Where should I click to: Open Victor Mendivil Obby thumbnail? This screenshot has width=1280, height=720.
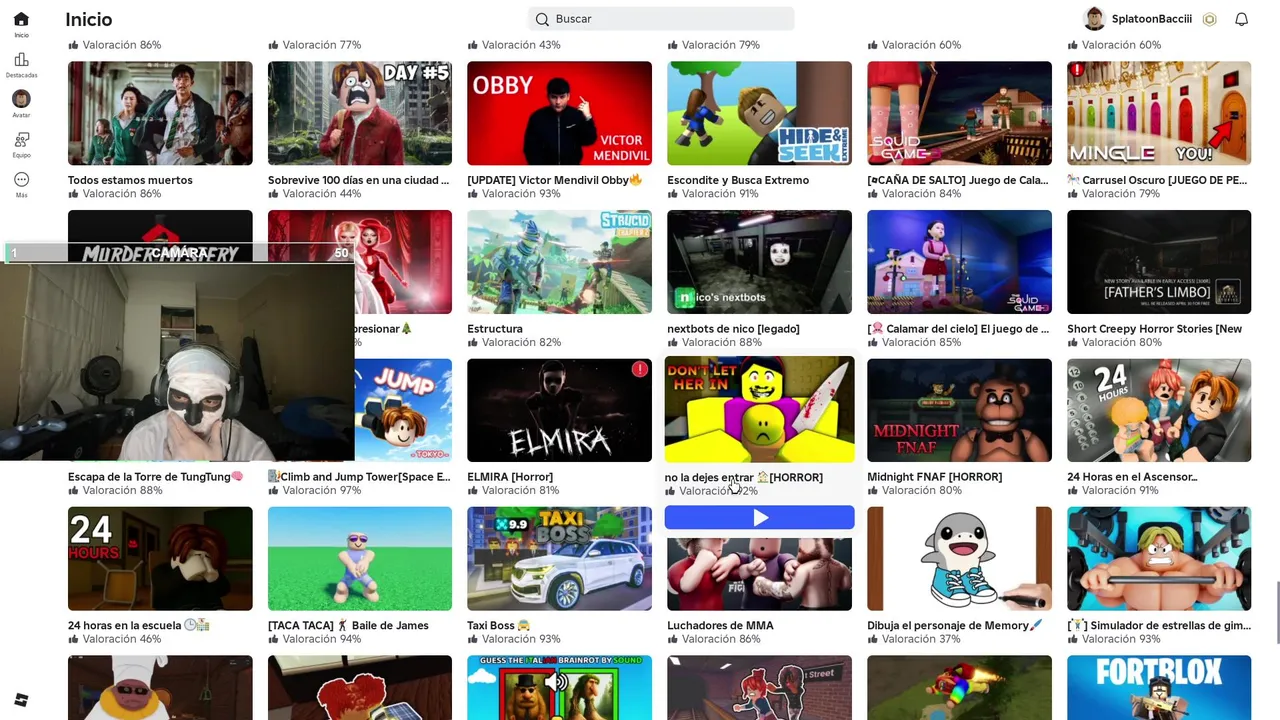pos(559,113)
